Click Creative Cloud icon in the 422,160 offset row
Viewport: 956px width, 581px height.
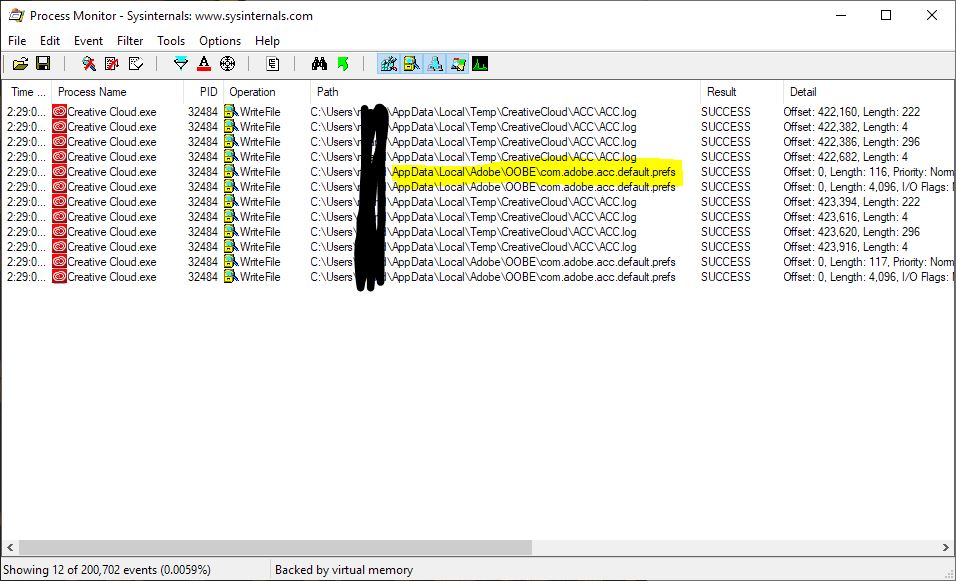(x=59, y=112)
